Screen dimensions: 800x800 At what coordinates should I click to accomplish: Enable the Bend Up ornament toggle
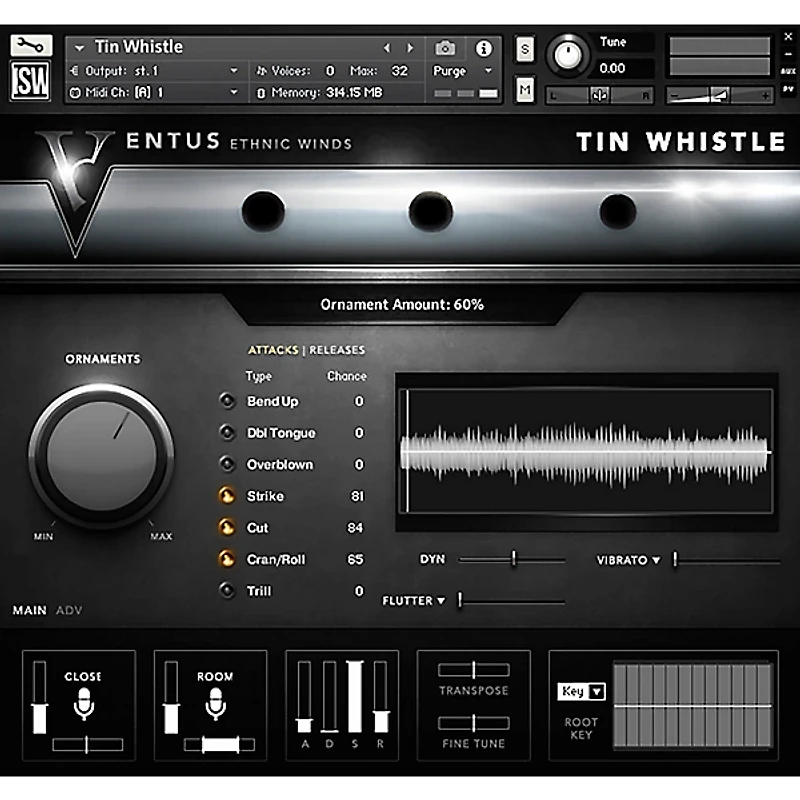point(226,401)
